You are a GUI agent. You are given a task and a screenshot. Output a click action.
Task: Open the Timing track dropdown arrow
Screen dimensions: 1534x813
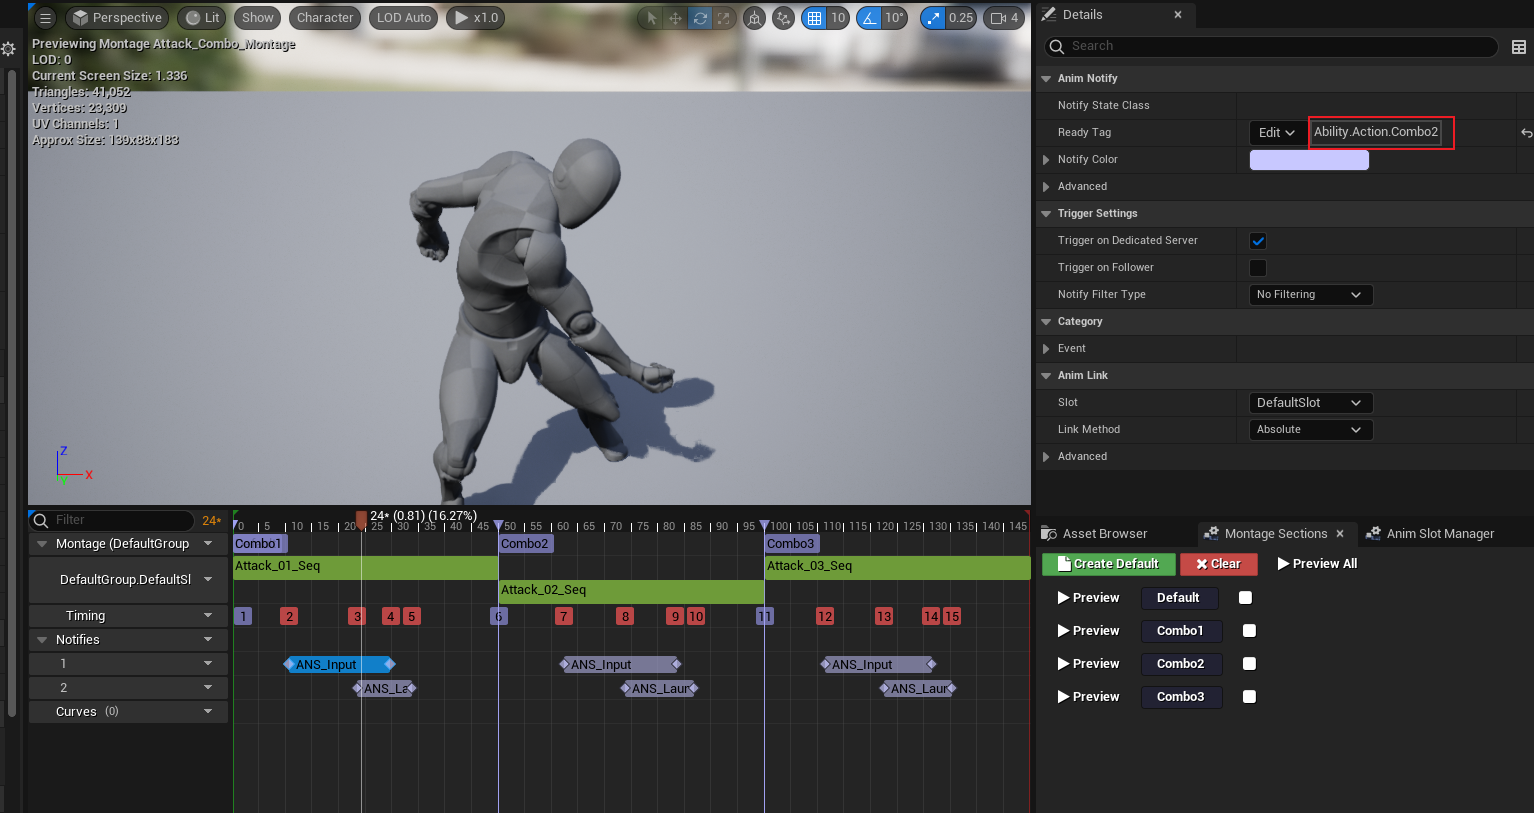(x=208, y=616)
